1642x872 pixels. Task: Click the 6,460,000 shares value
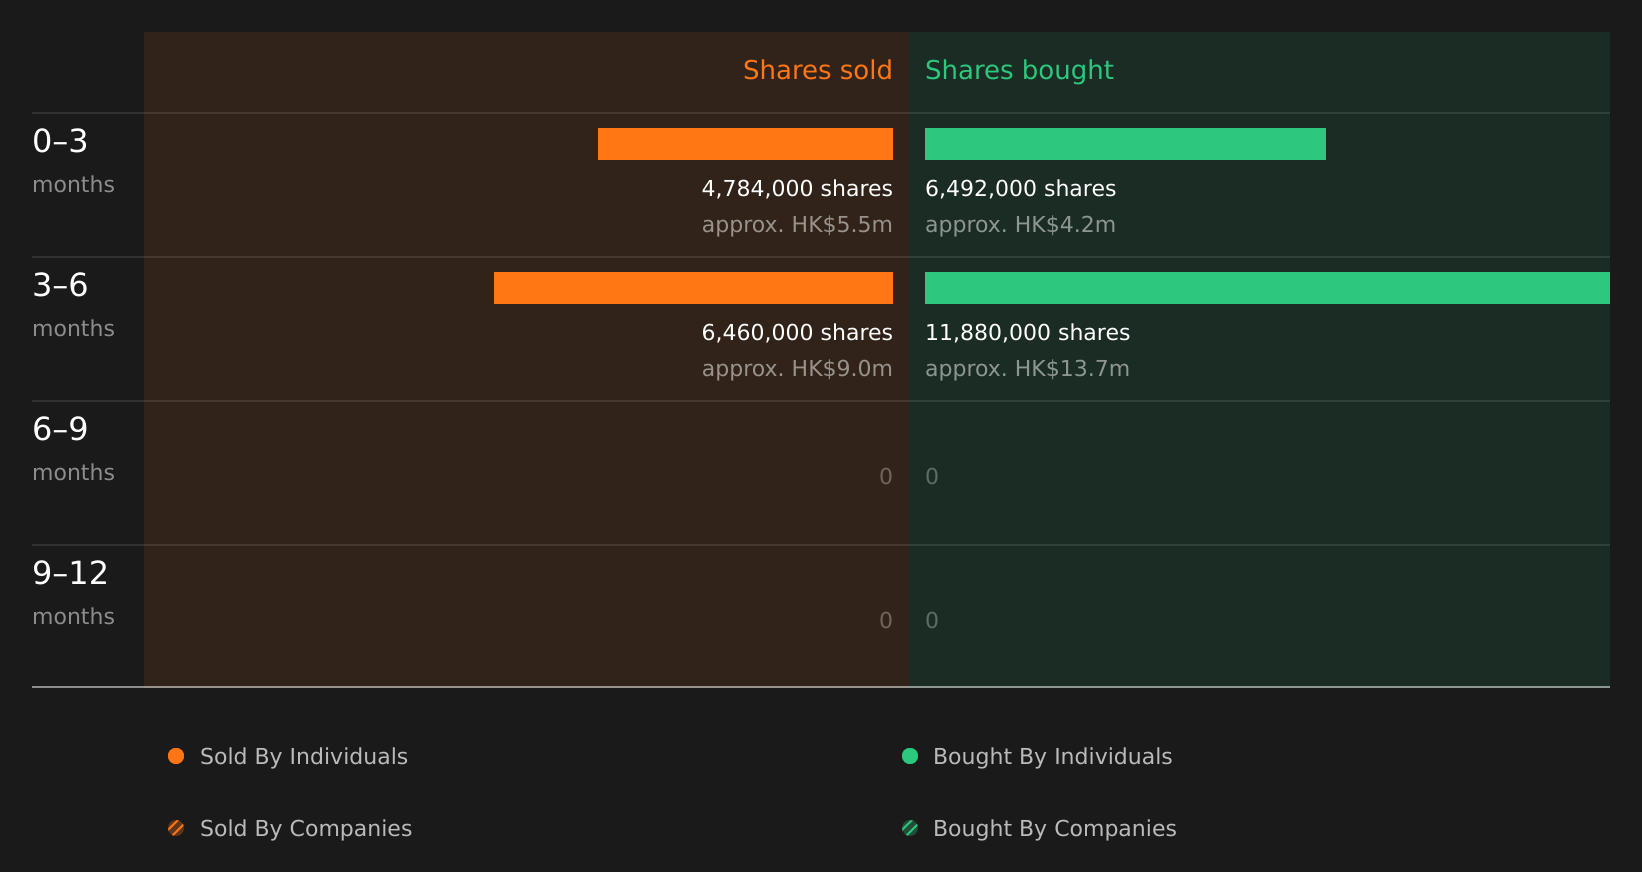(x=797, y=333)
